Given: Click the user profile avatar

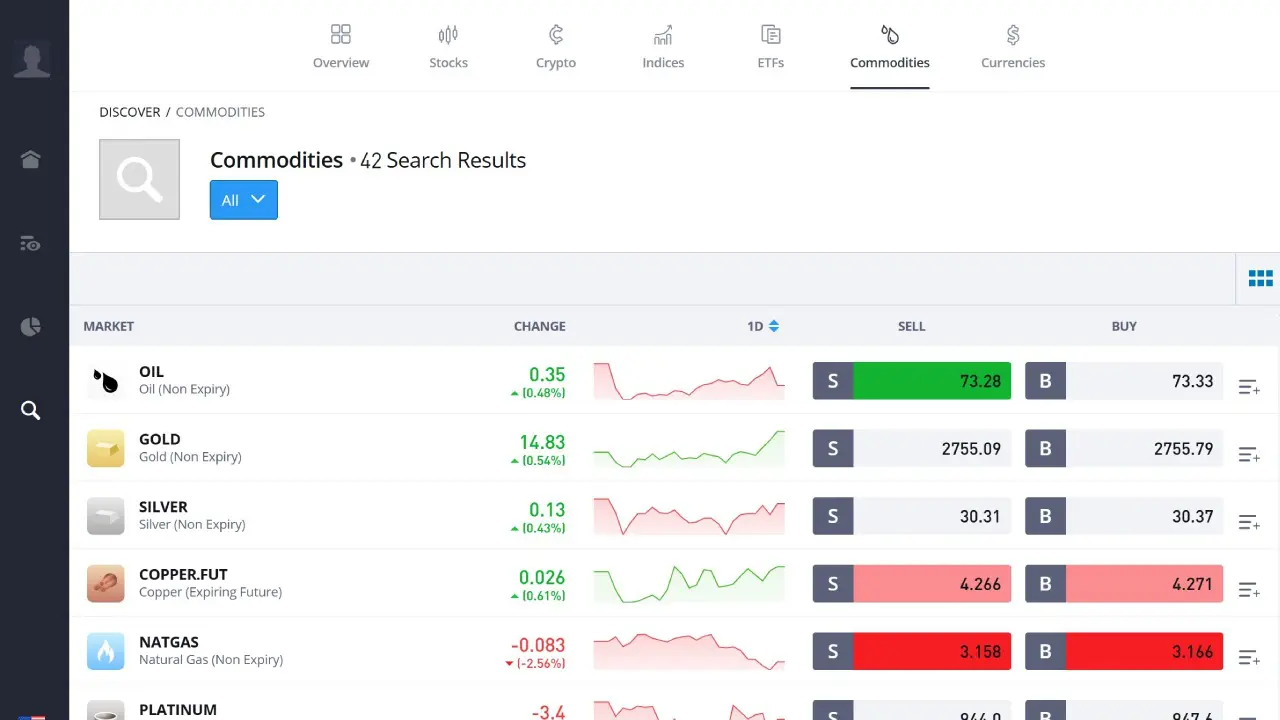Looking at the screenshot, I should 33,58.
